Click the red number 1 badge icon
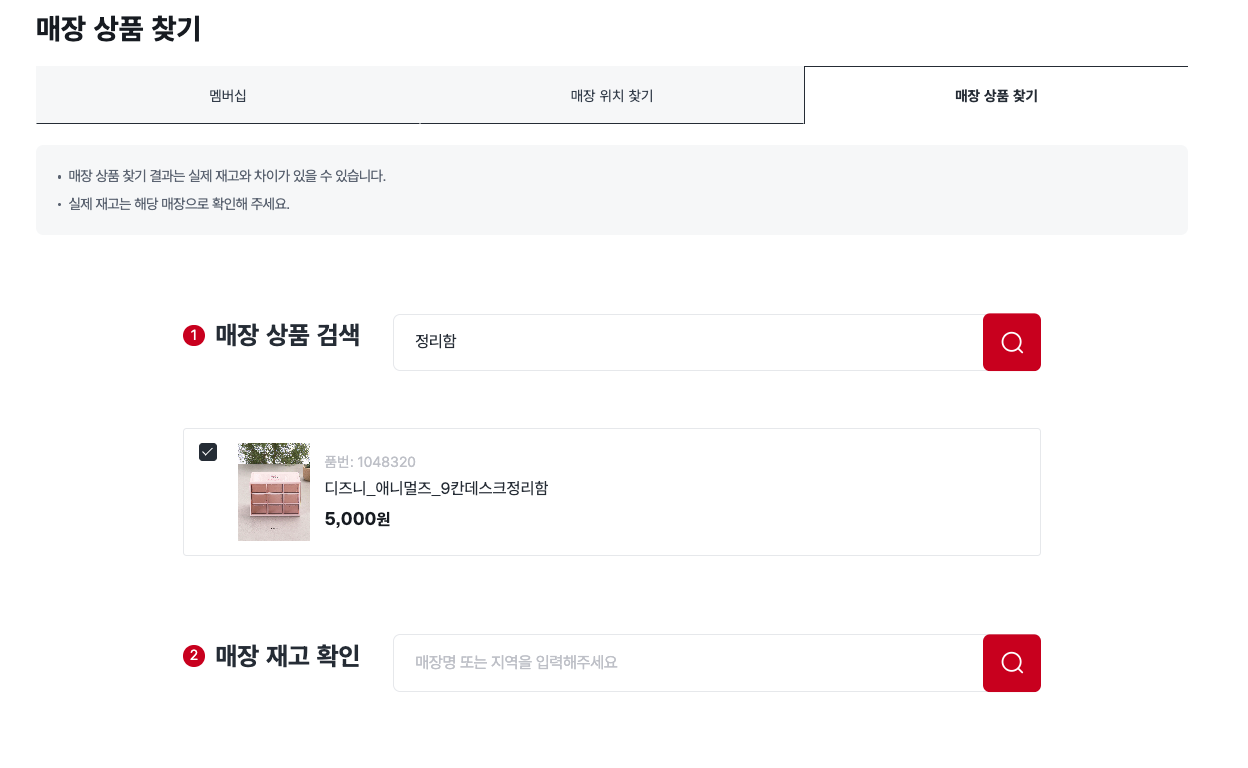 click(x=193, y=335)
